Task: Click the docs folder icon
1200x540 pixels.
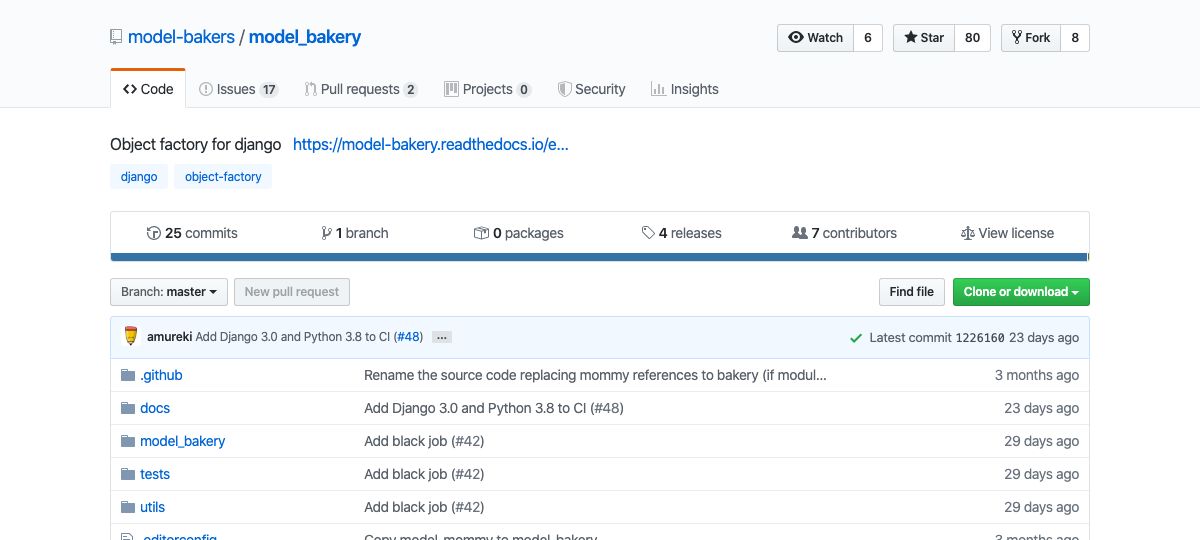Action: (x=127, y=408)
